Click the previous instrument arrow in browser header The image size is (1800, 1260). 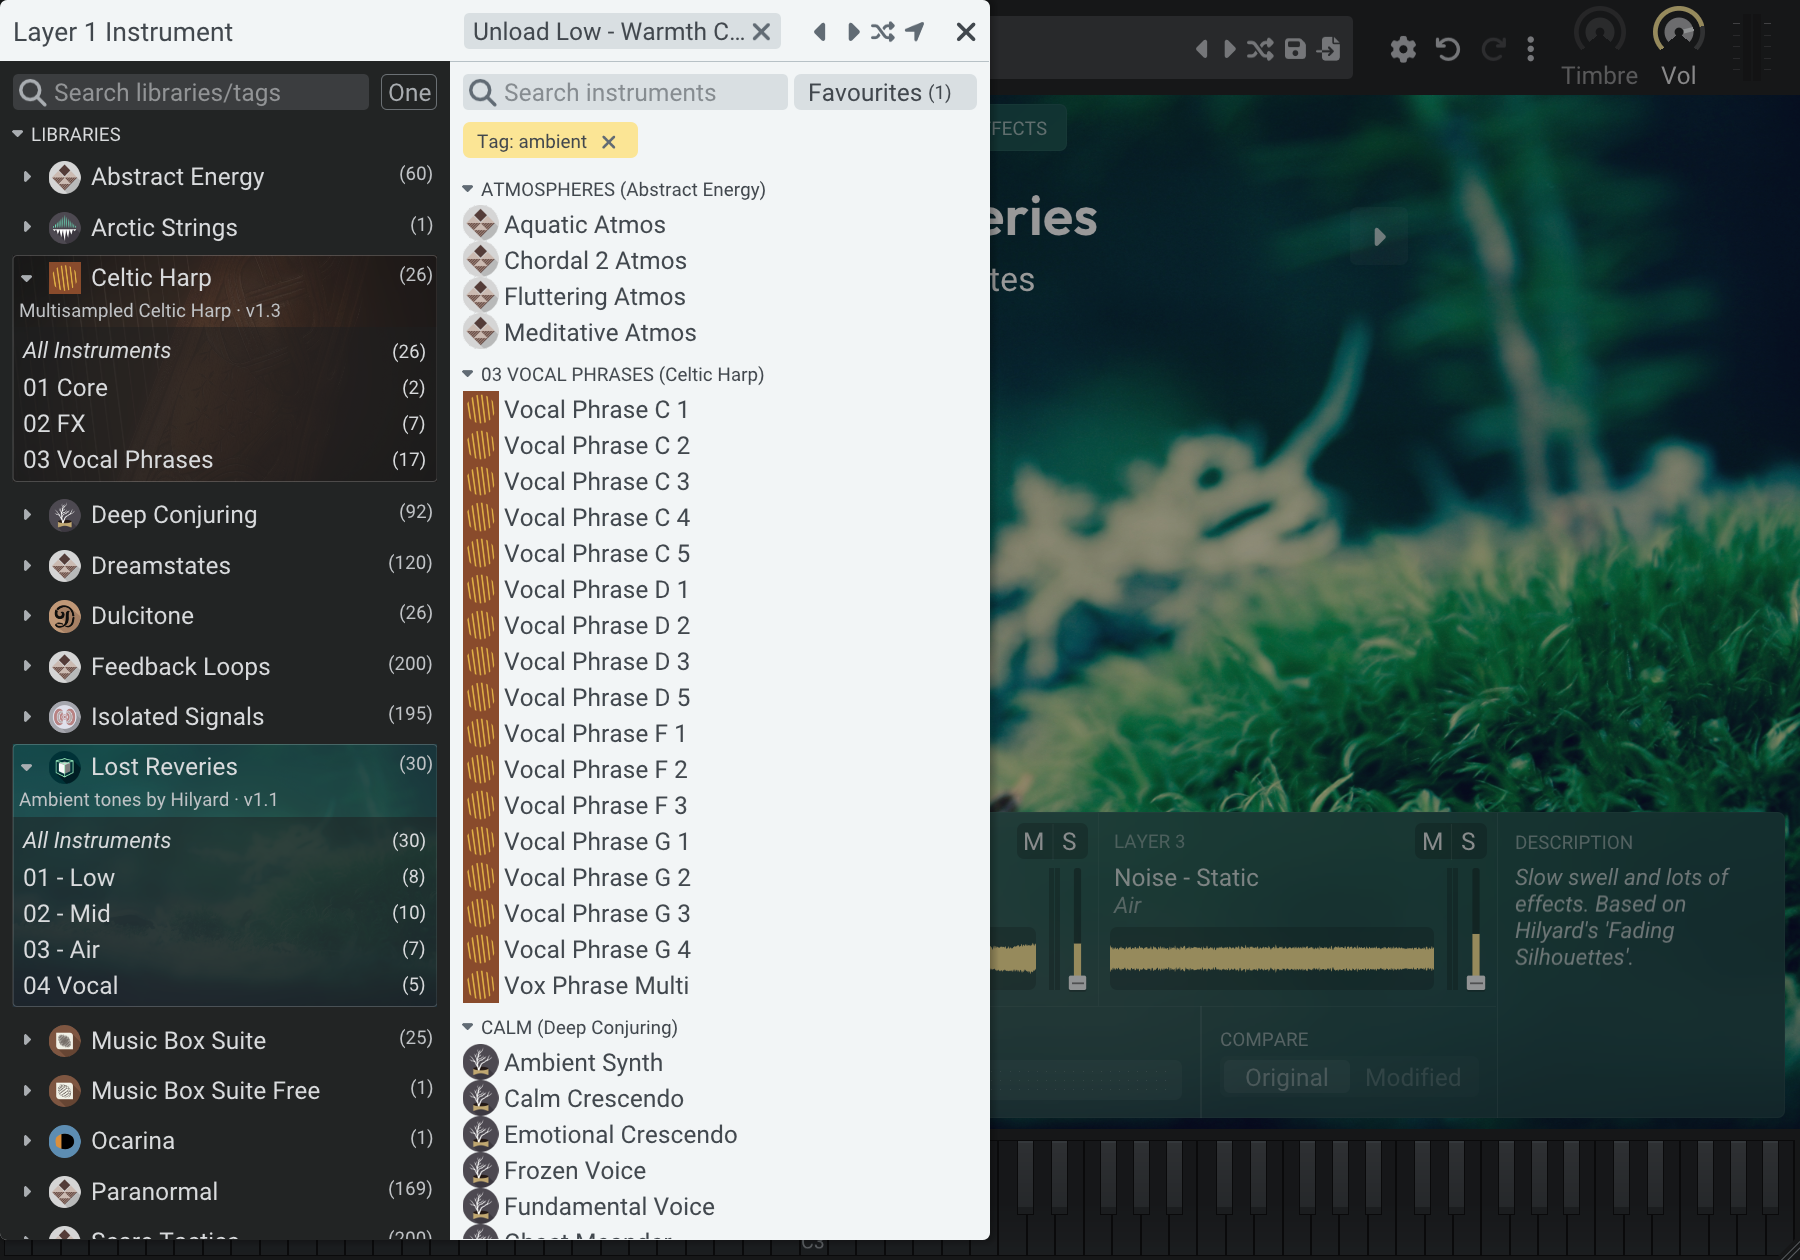820,32
